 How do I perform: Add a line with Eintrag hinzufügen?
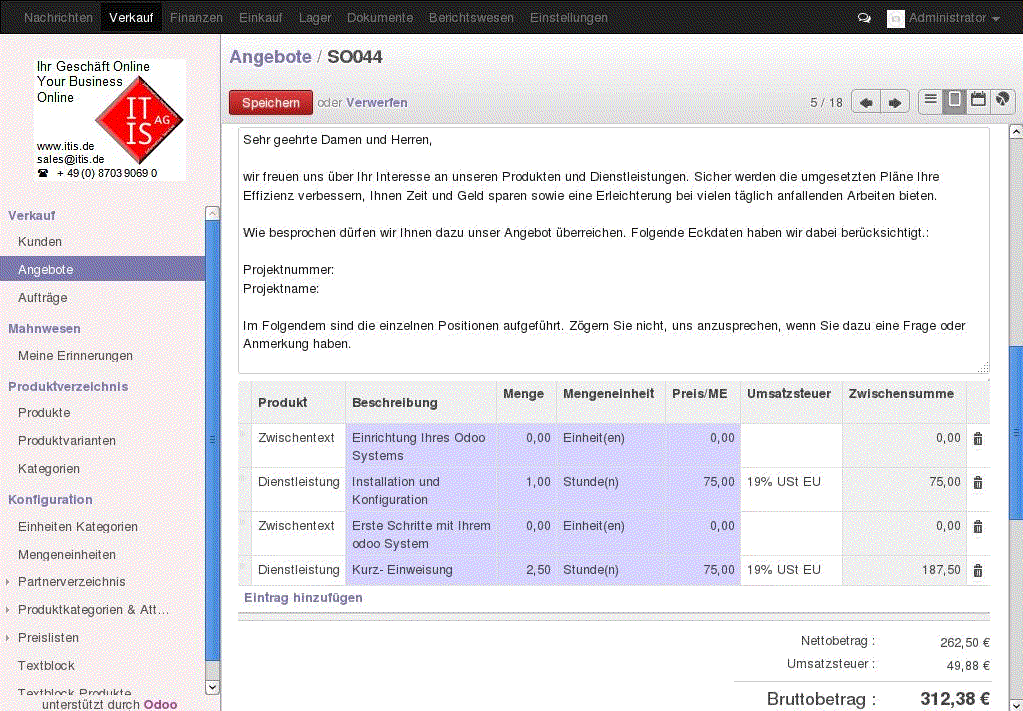point(303,598)
